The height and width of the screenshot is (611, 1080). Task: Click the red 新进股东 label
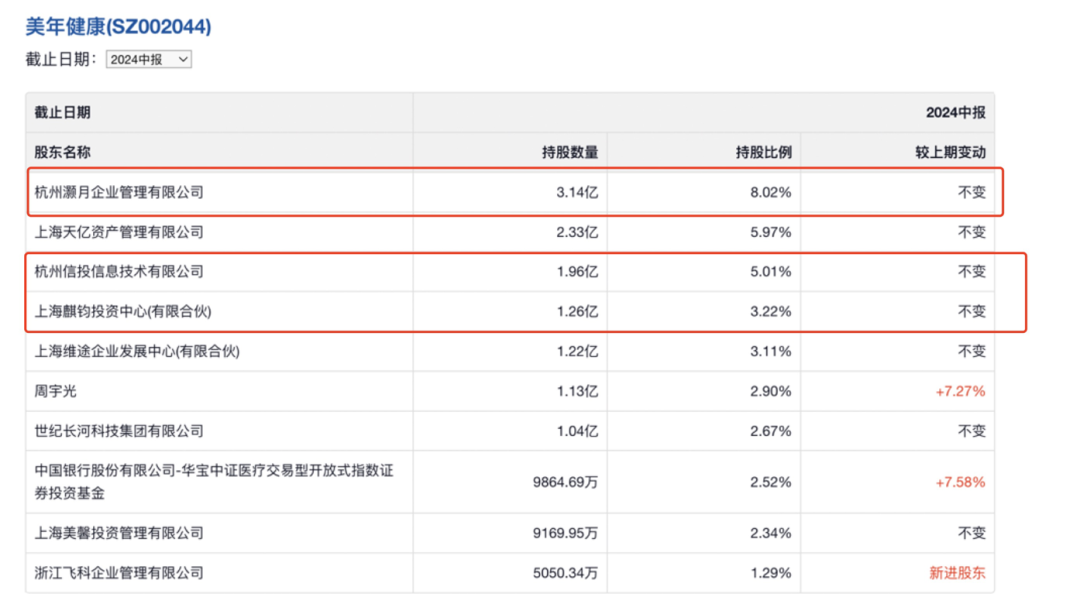957,573
